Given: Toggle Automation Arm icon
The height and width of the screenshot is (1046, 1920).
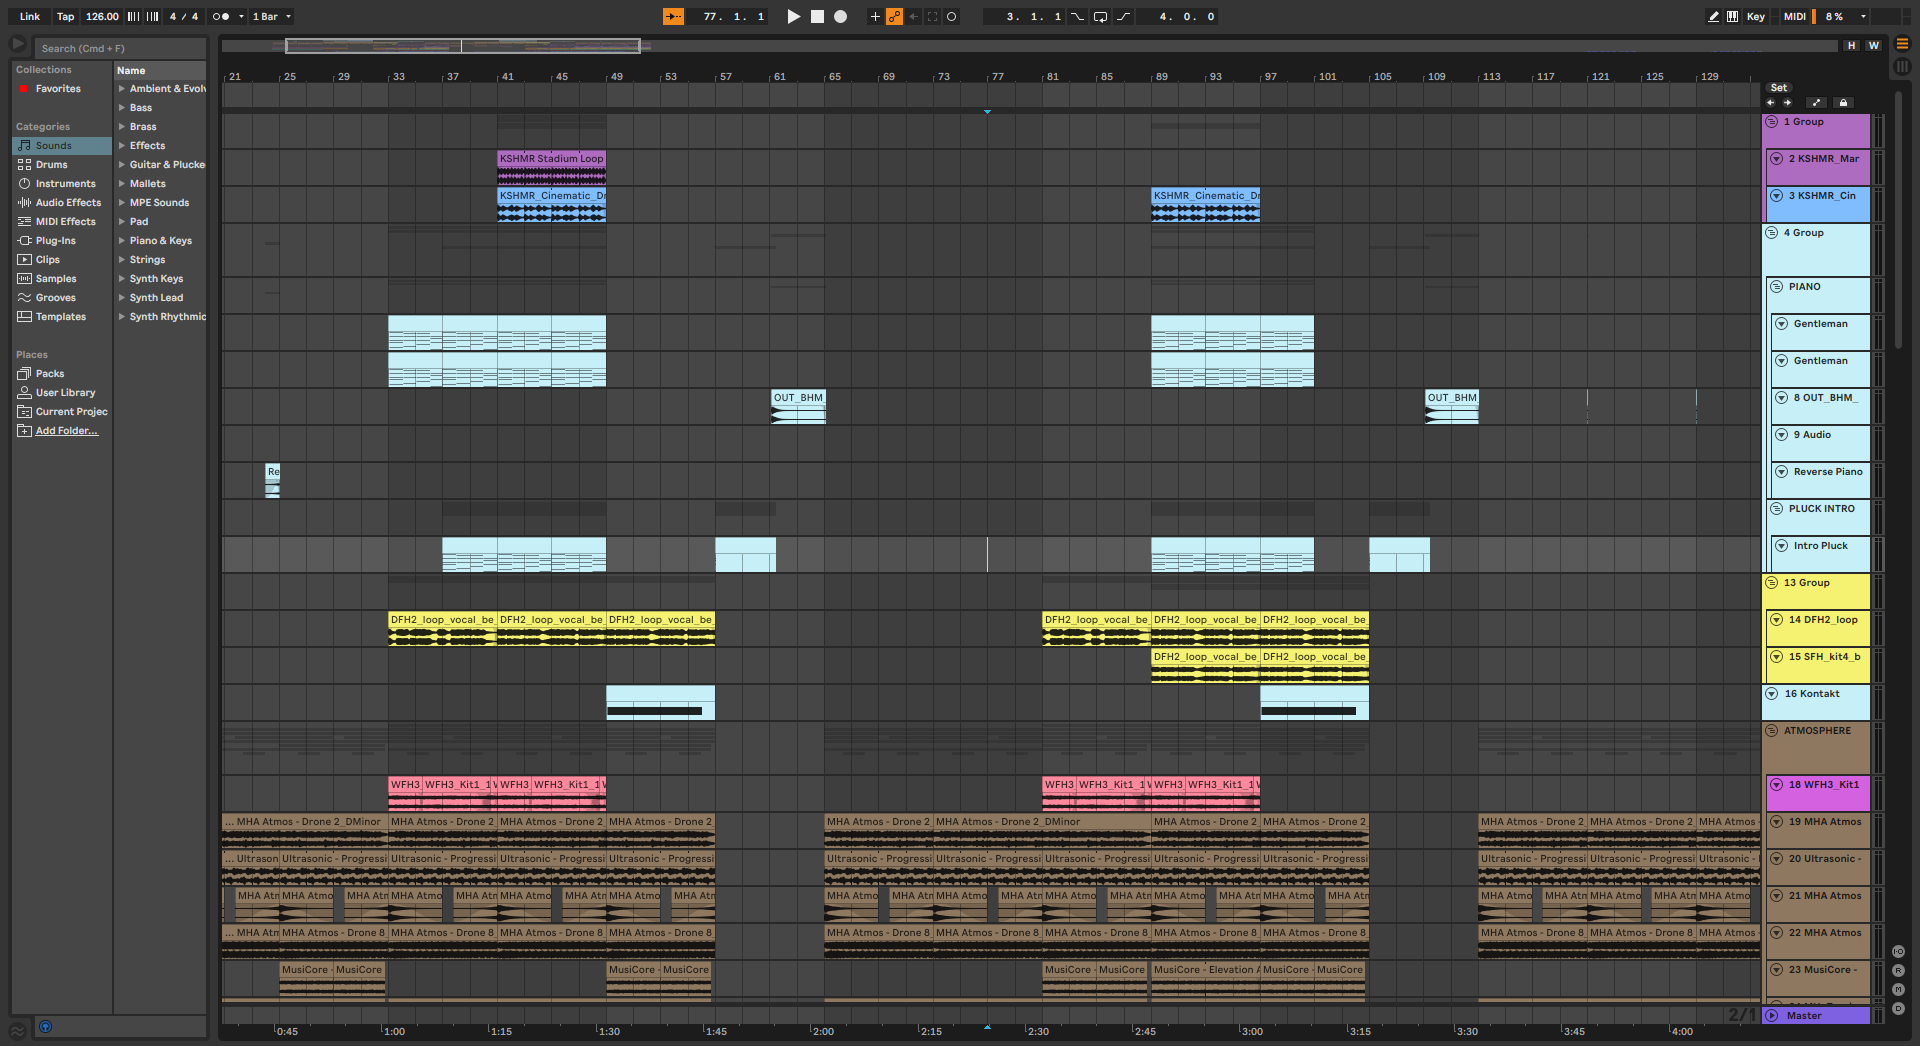Looking at the screenshot, I should (894, 16).
